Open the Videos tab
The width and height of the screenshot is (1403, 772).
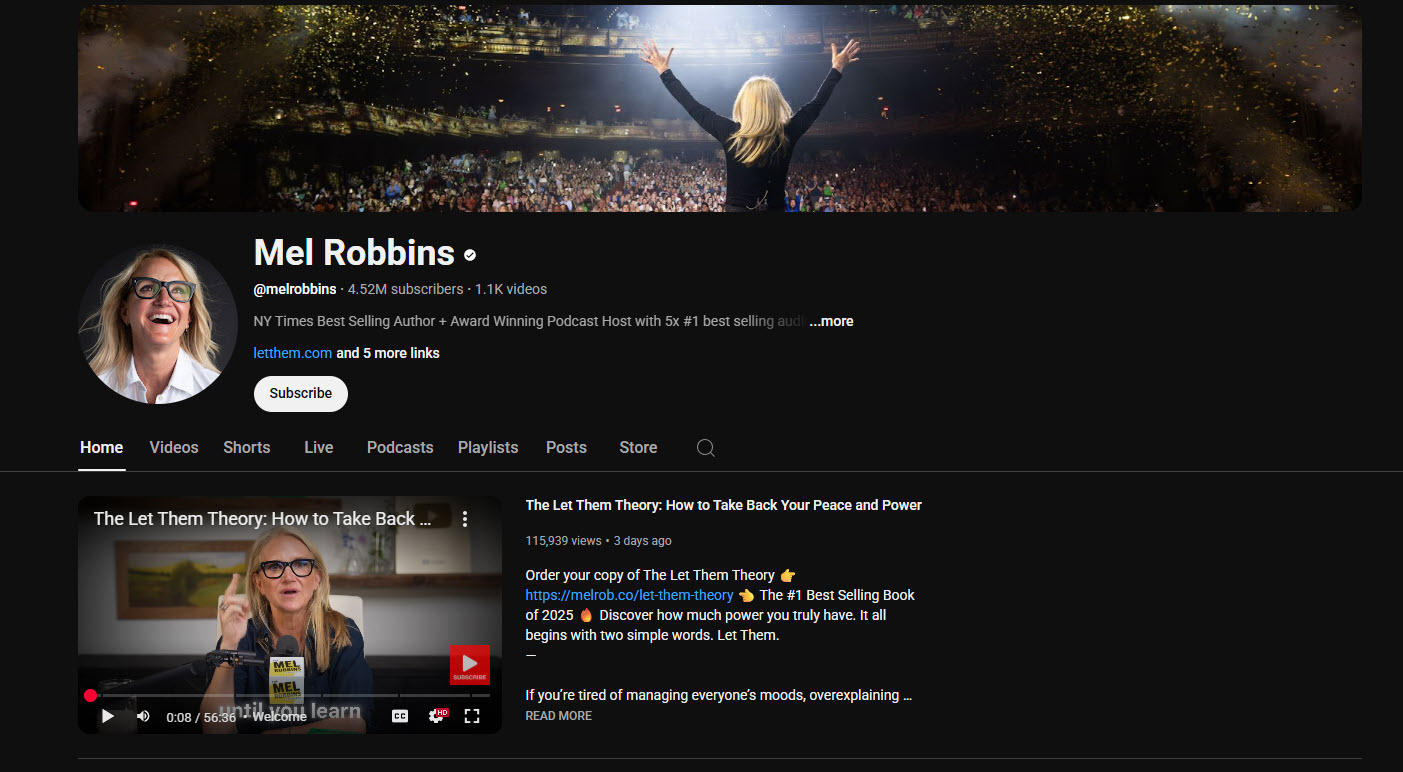(174, 447)
